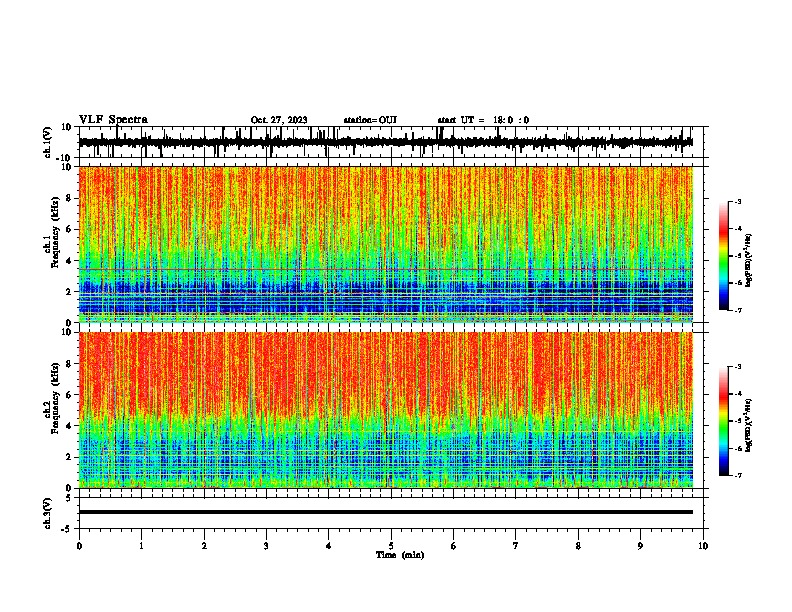Image resolution: width=792 pixels, height=612 pixels.
Task: Click time axis tick label "1"
Action: tap(141, 546)
